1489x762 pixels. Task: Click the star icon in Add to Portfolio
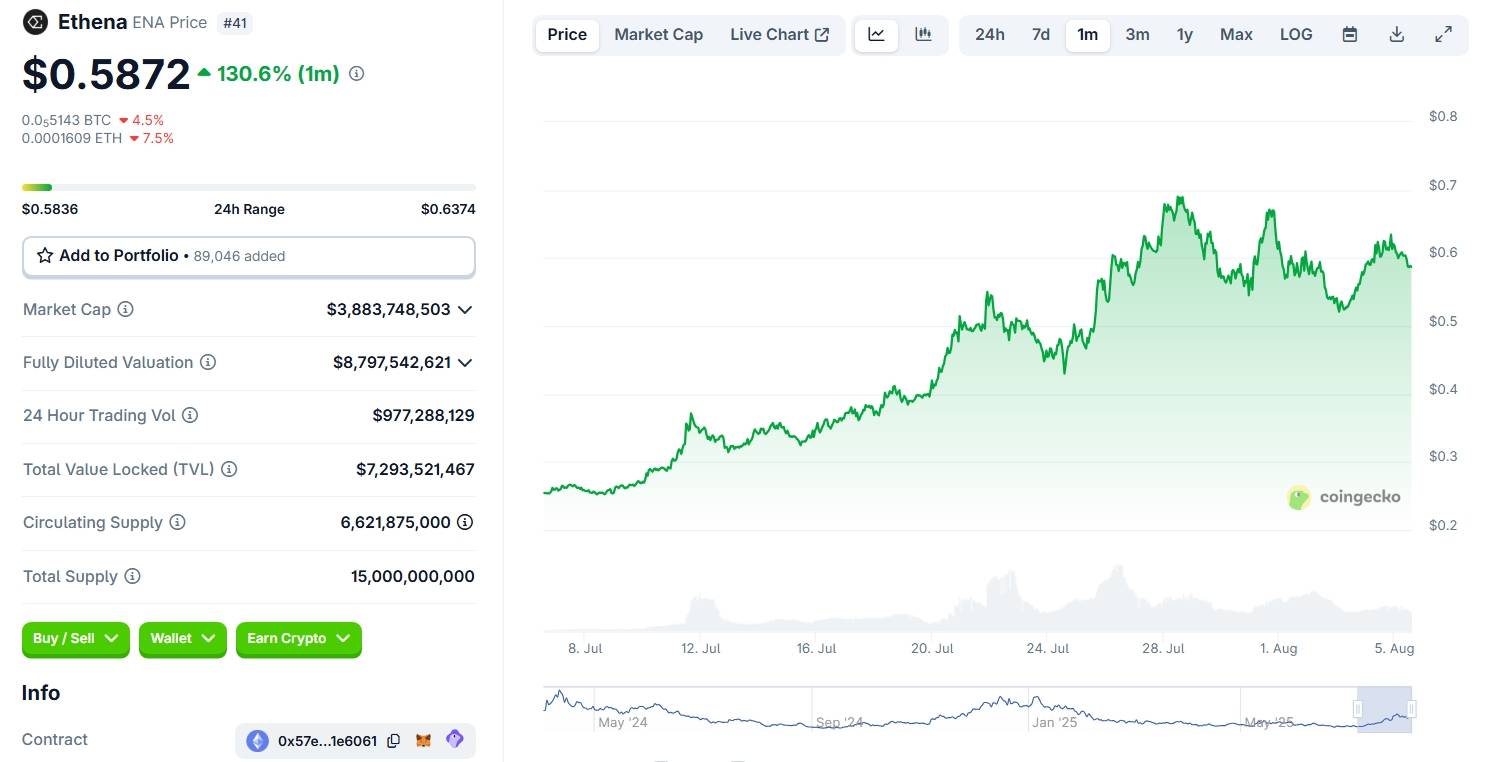[x=45, y=256]
